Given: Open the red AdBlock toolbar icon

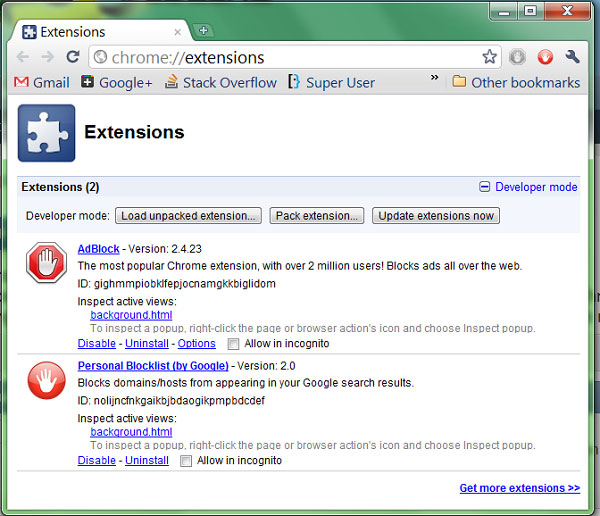Looking at the screenshot, I should tap(545, 57).
